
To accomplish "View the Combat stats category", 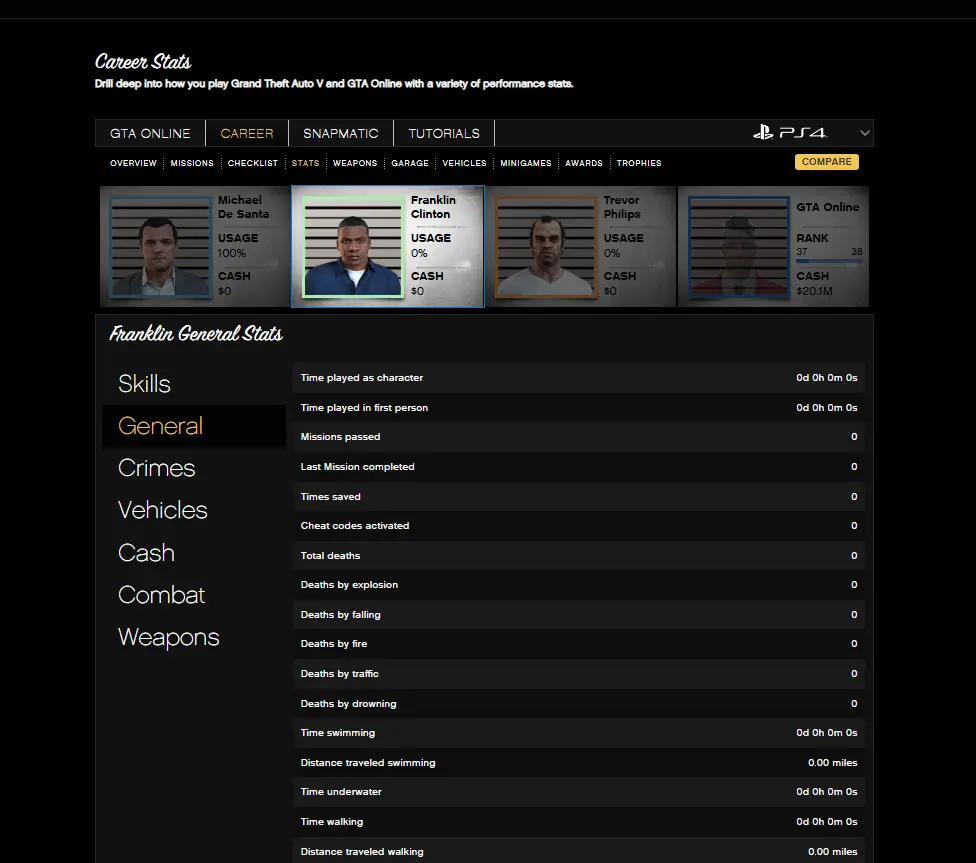I will tap(161, 595).
